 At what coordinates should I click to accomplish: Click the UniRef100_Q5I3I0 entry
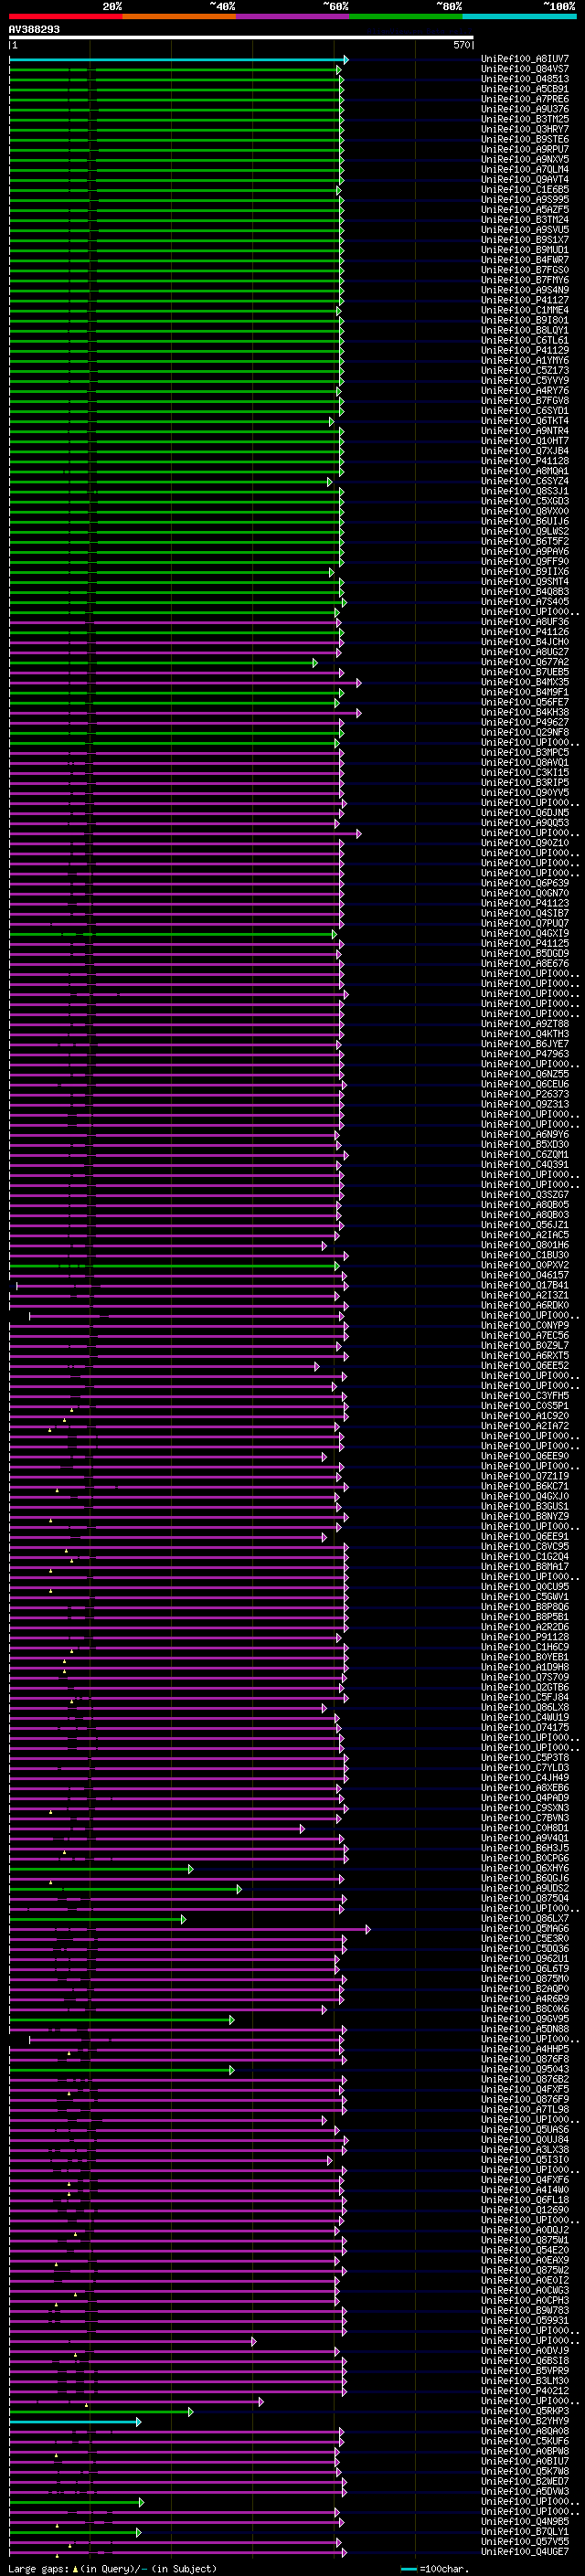[525, 2159]
